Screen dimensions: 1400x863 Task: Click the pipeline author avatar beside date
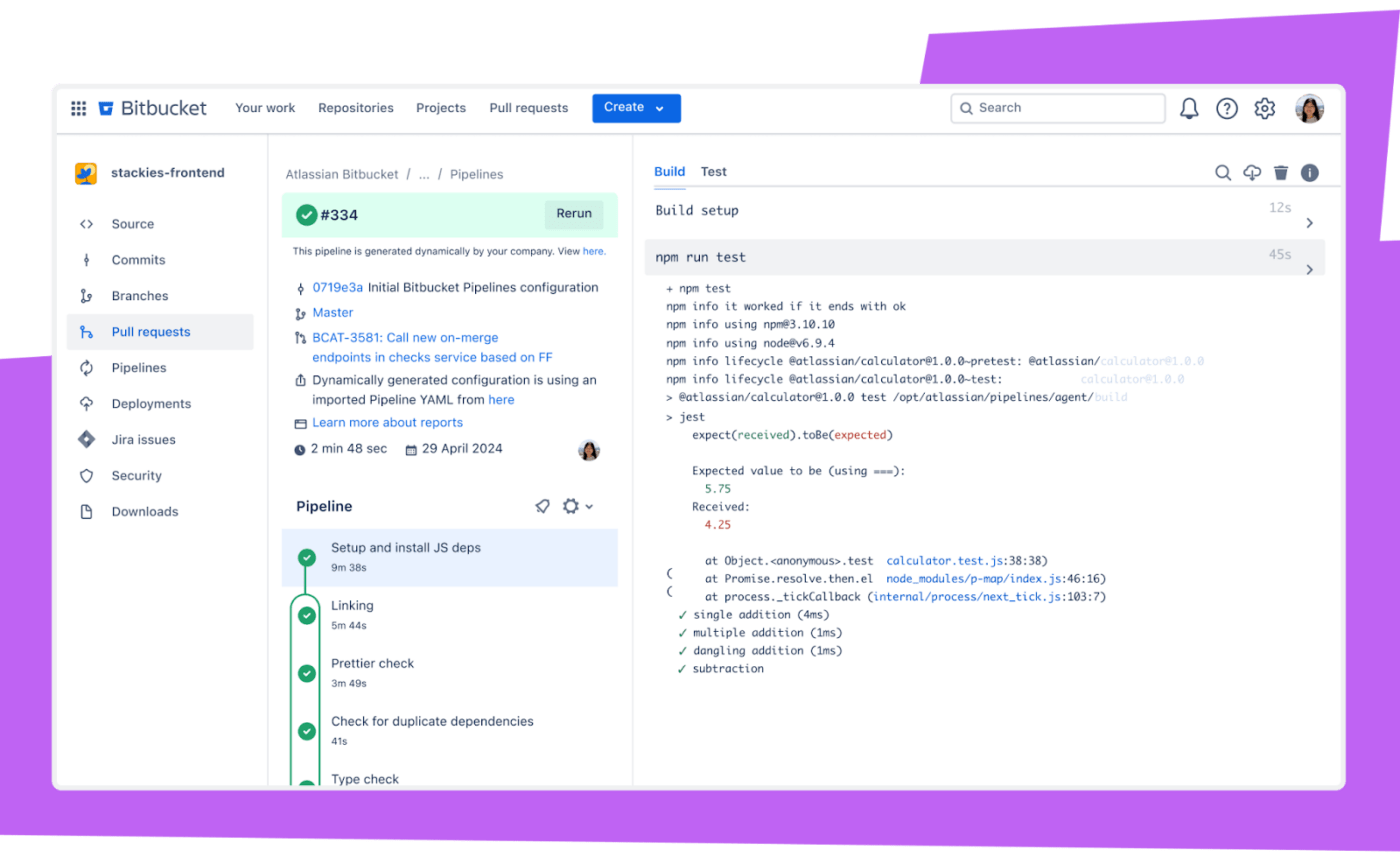point(589,450)
